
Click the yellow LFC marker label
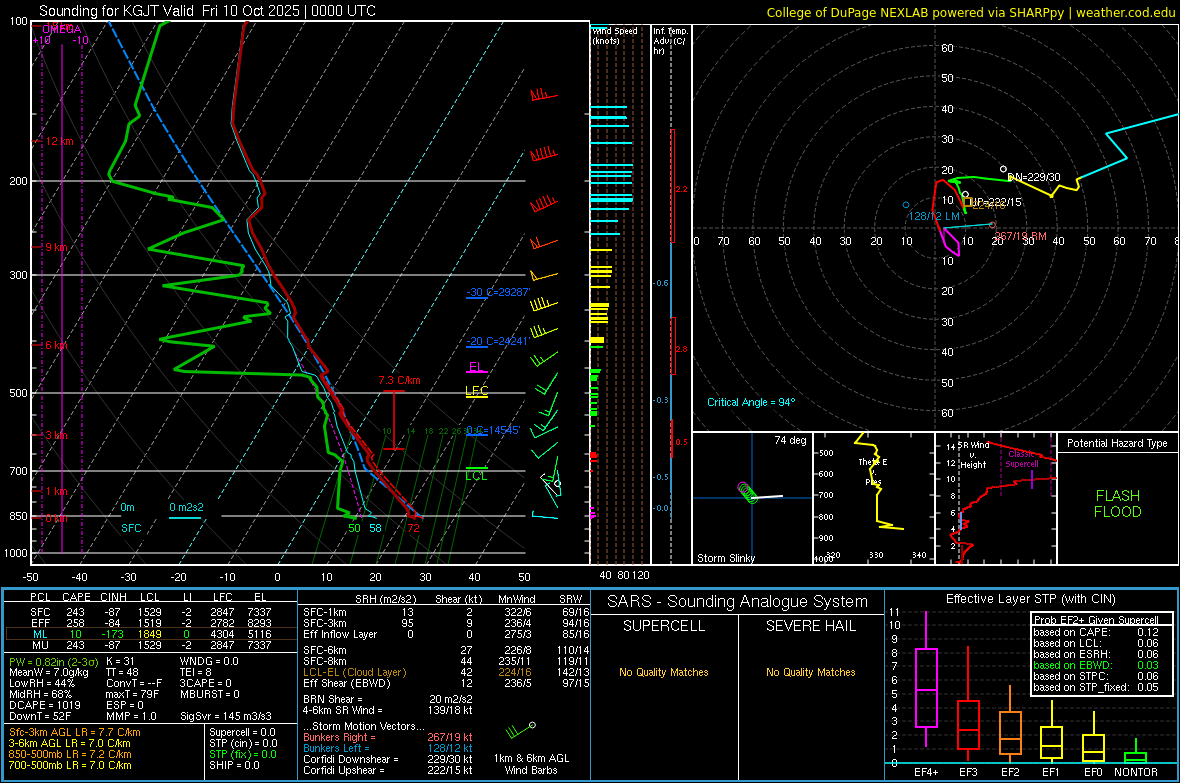click(476, 390)
